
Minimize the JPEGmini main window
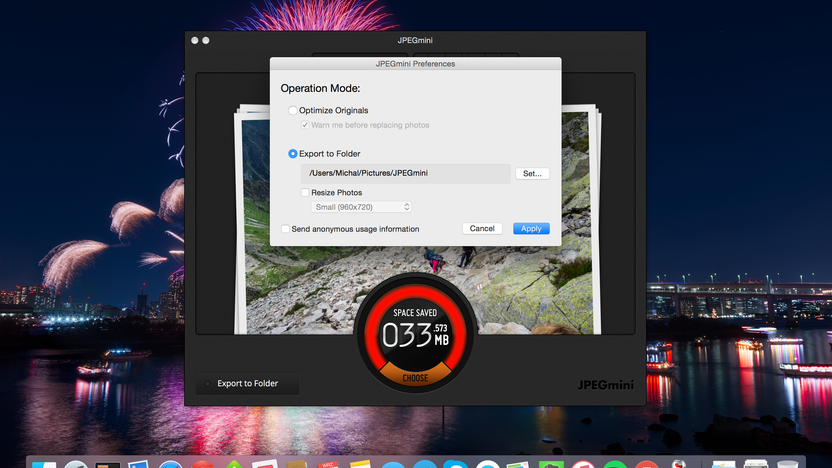(206, 40)
